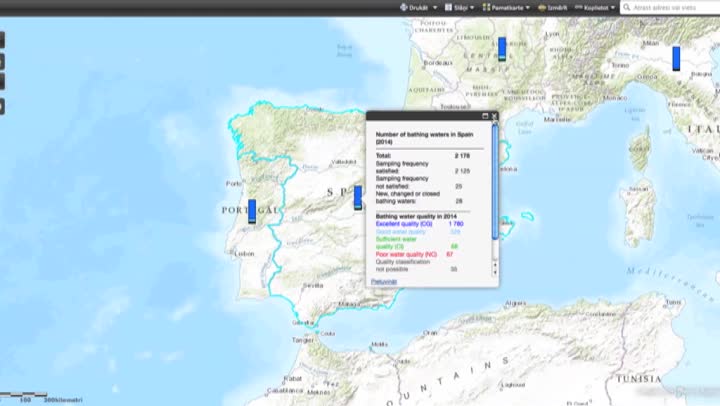Click the Pietuvināt link in the popup
720x406 pixels.
point(384,282)
